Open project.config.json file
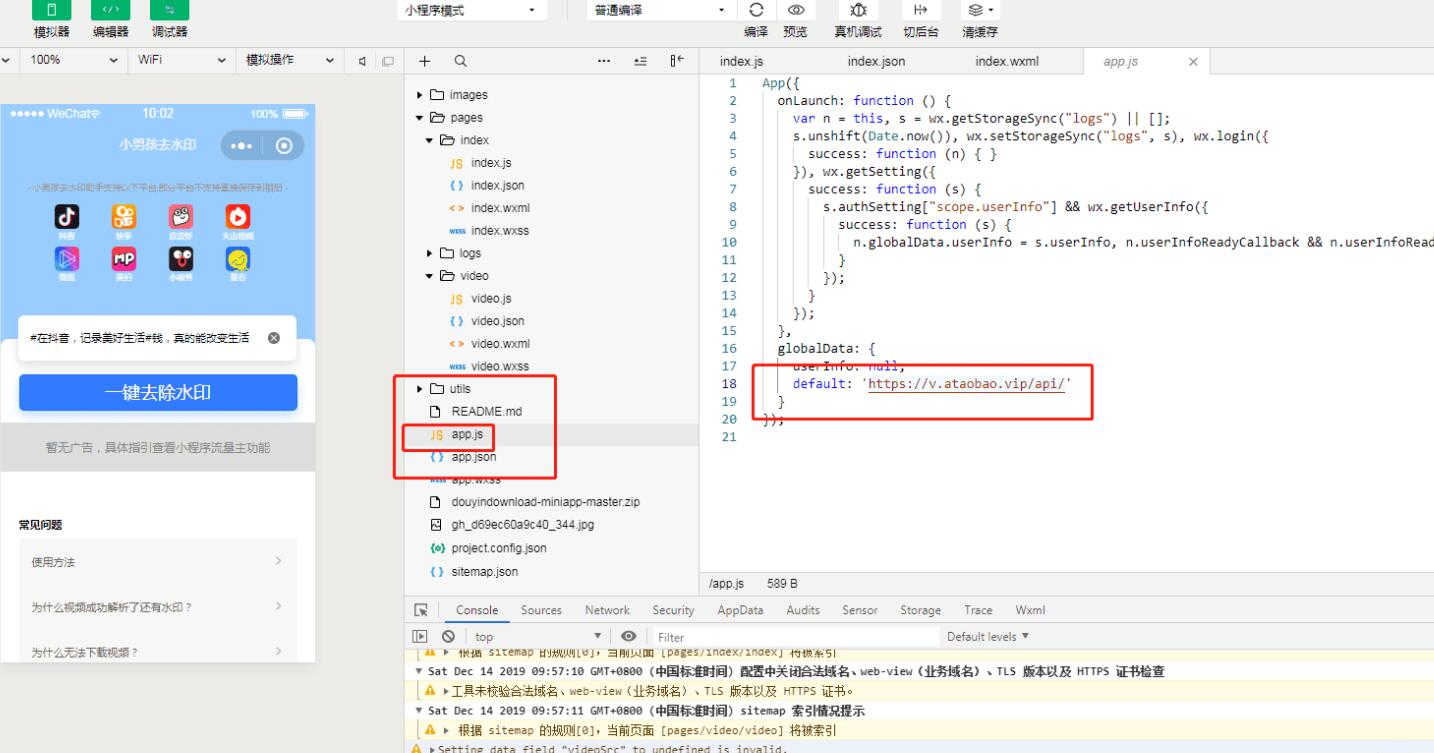This screenshot has height=753, width=1434. (x=498, y=548)
